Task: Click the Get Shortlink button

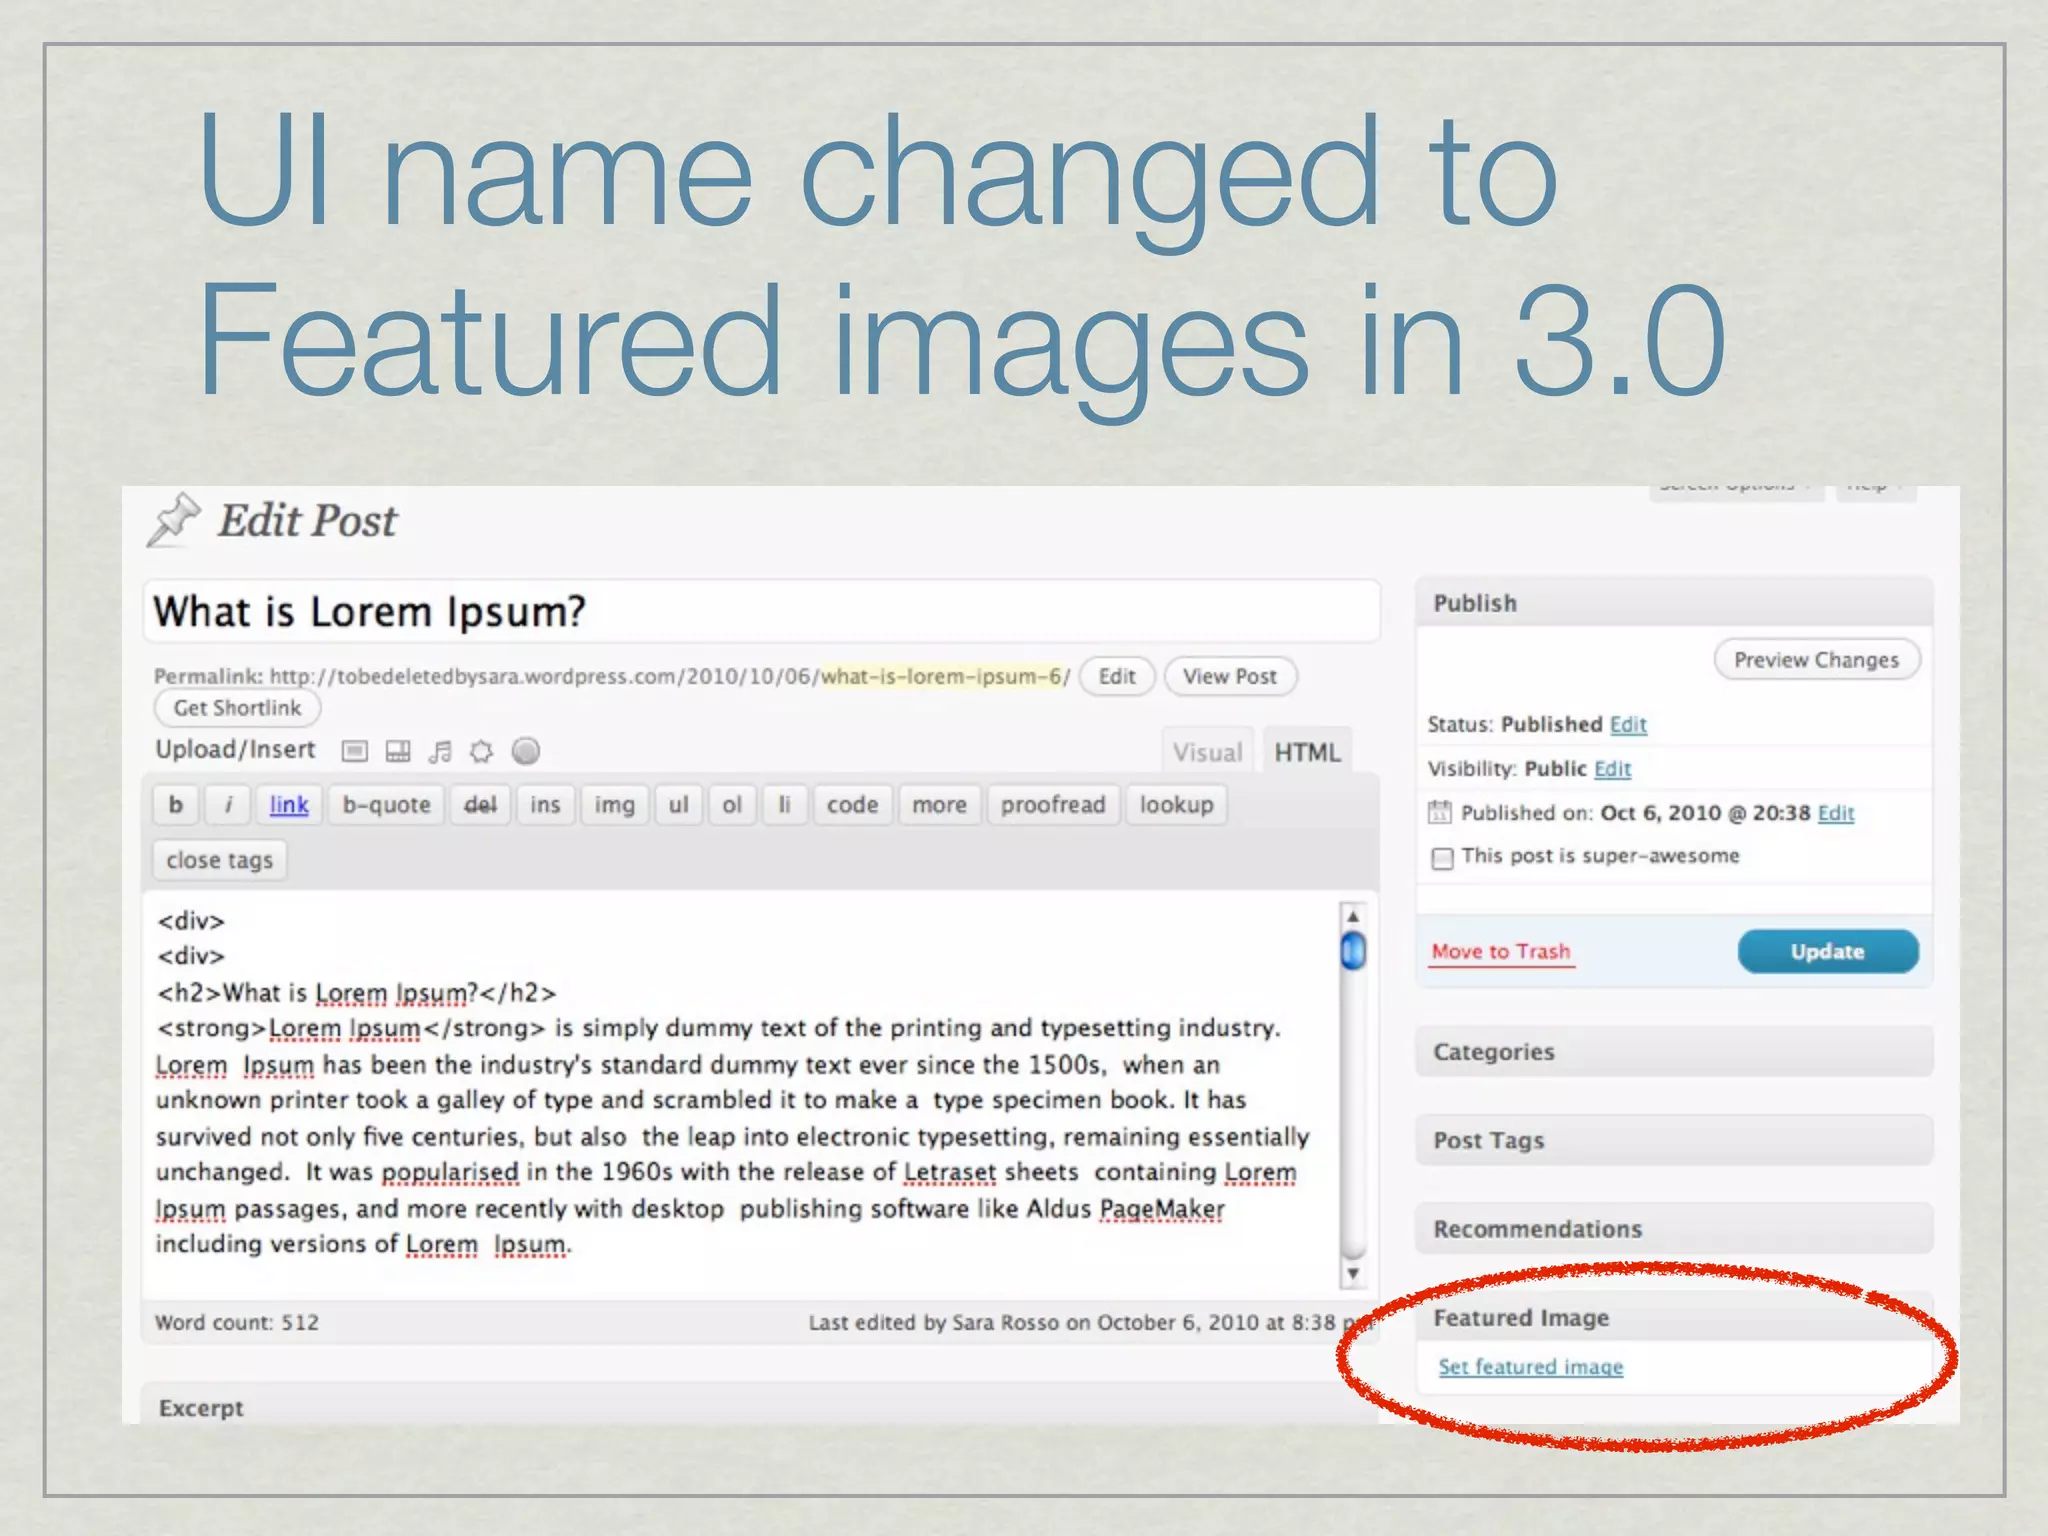Action: [x=237, y=708]
